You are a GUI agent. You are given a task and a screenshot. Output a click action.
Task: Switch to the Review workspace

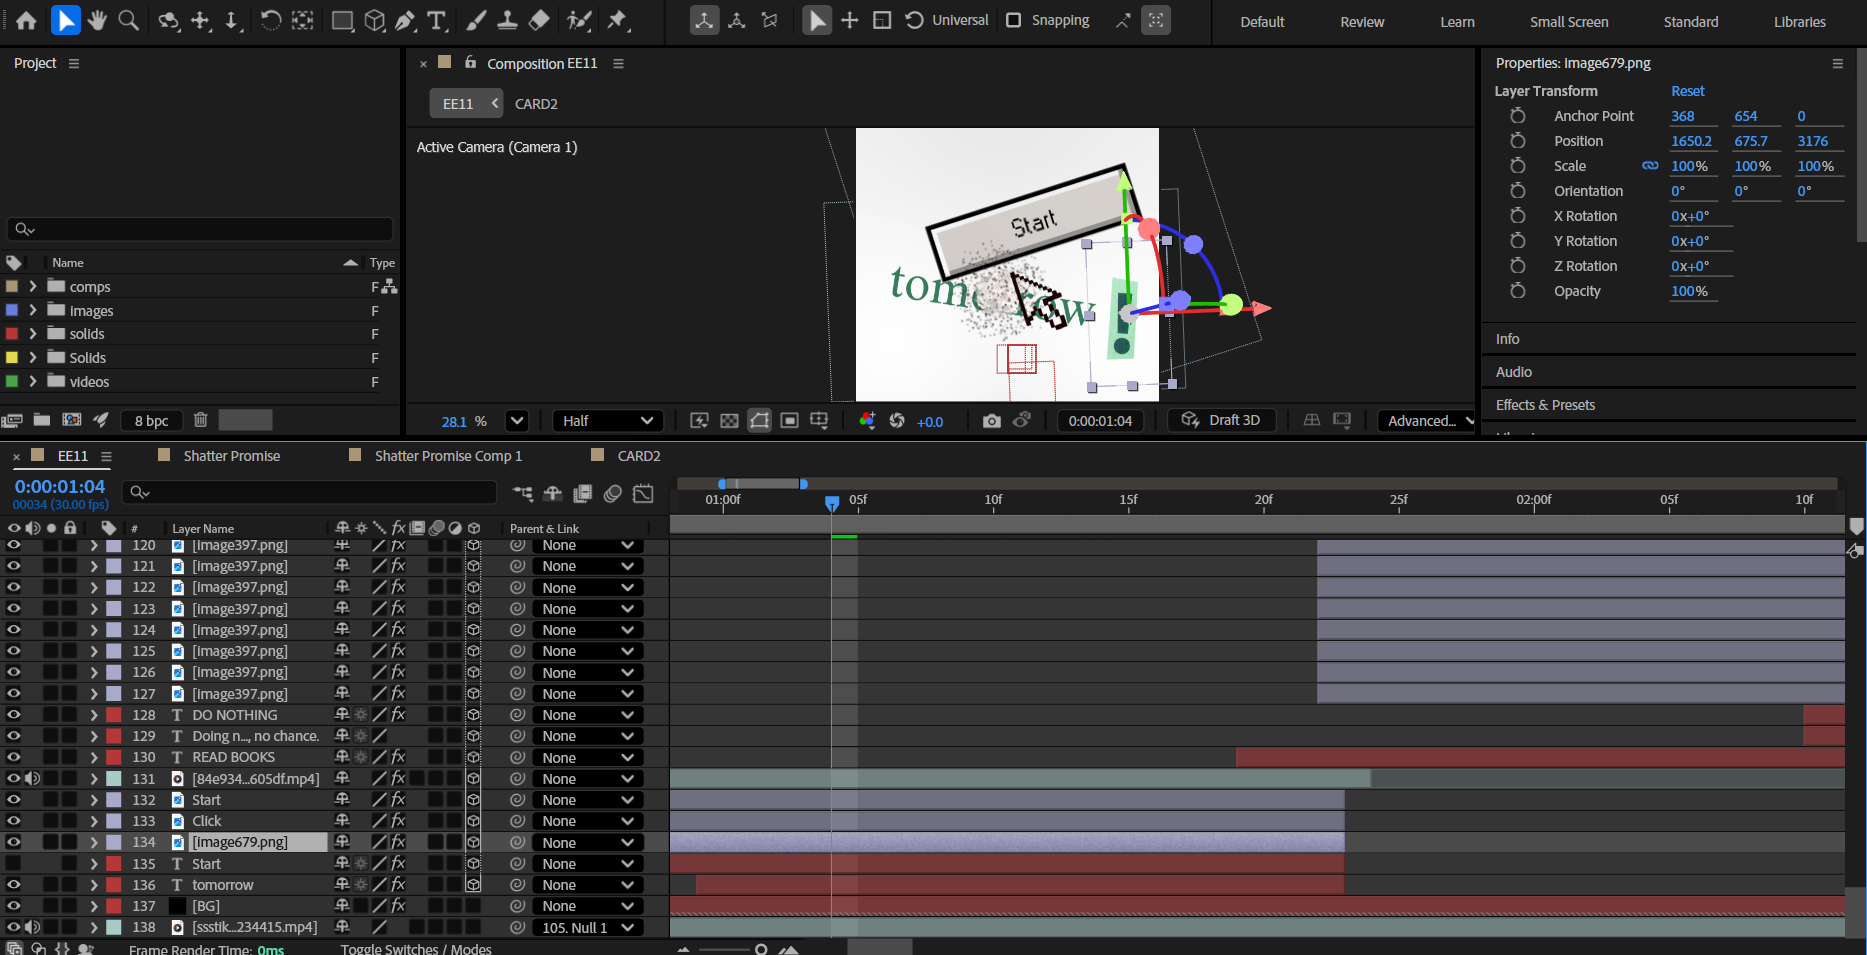[1361, 22]
